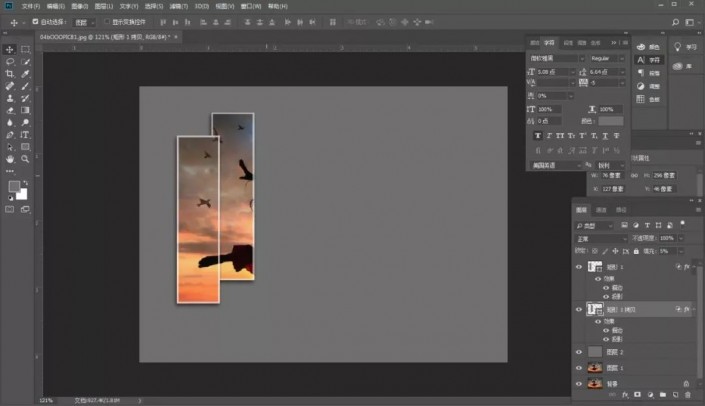Click the foreground color swatch

14,187
